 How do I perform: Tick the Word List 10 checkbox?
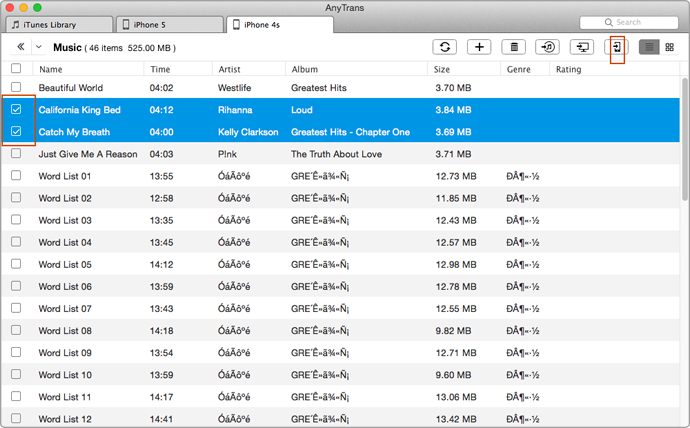tap(16, 374)
